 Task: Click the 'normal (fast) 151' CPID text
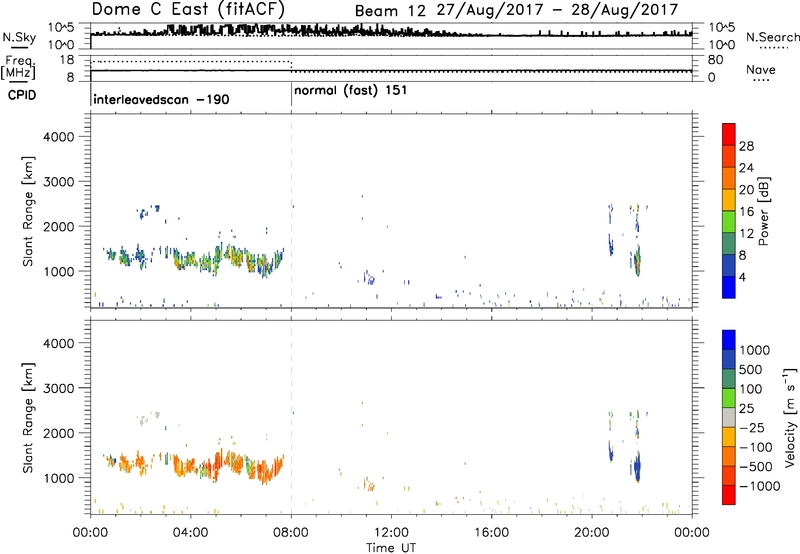[x=351, y=91]
